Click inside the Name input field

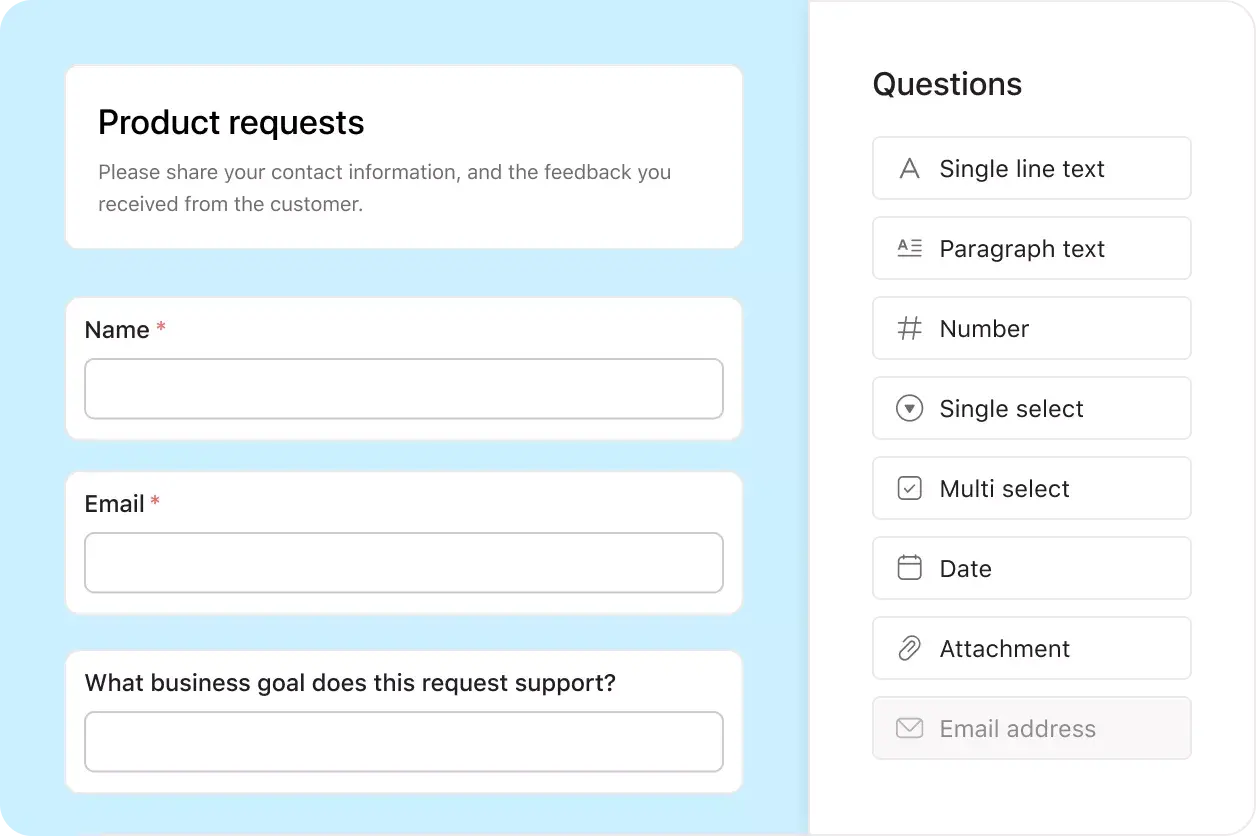[403, 389]
